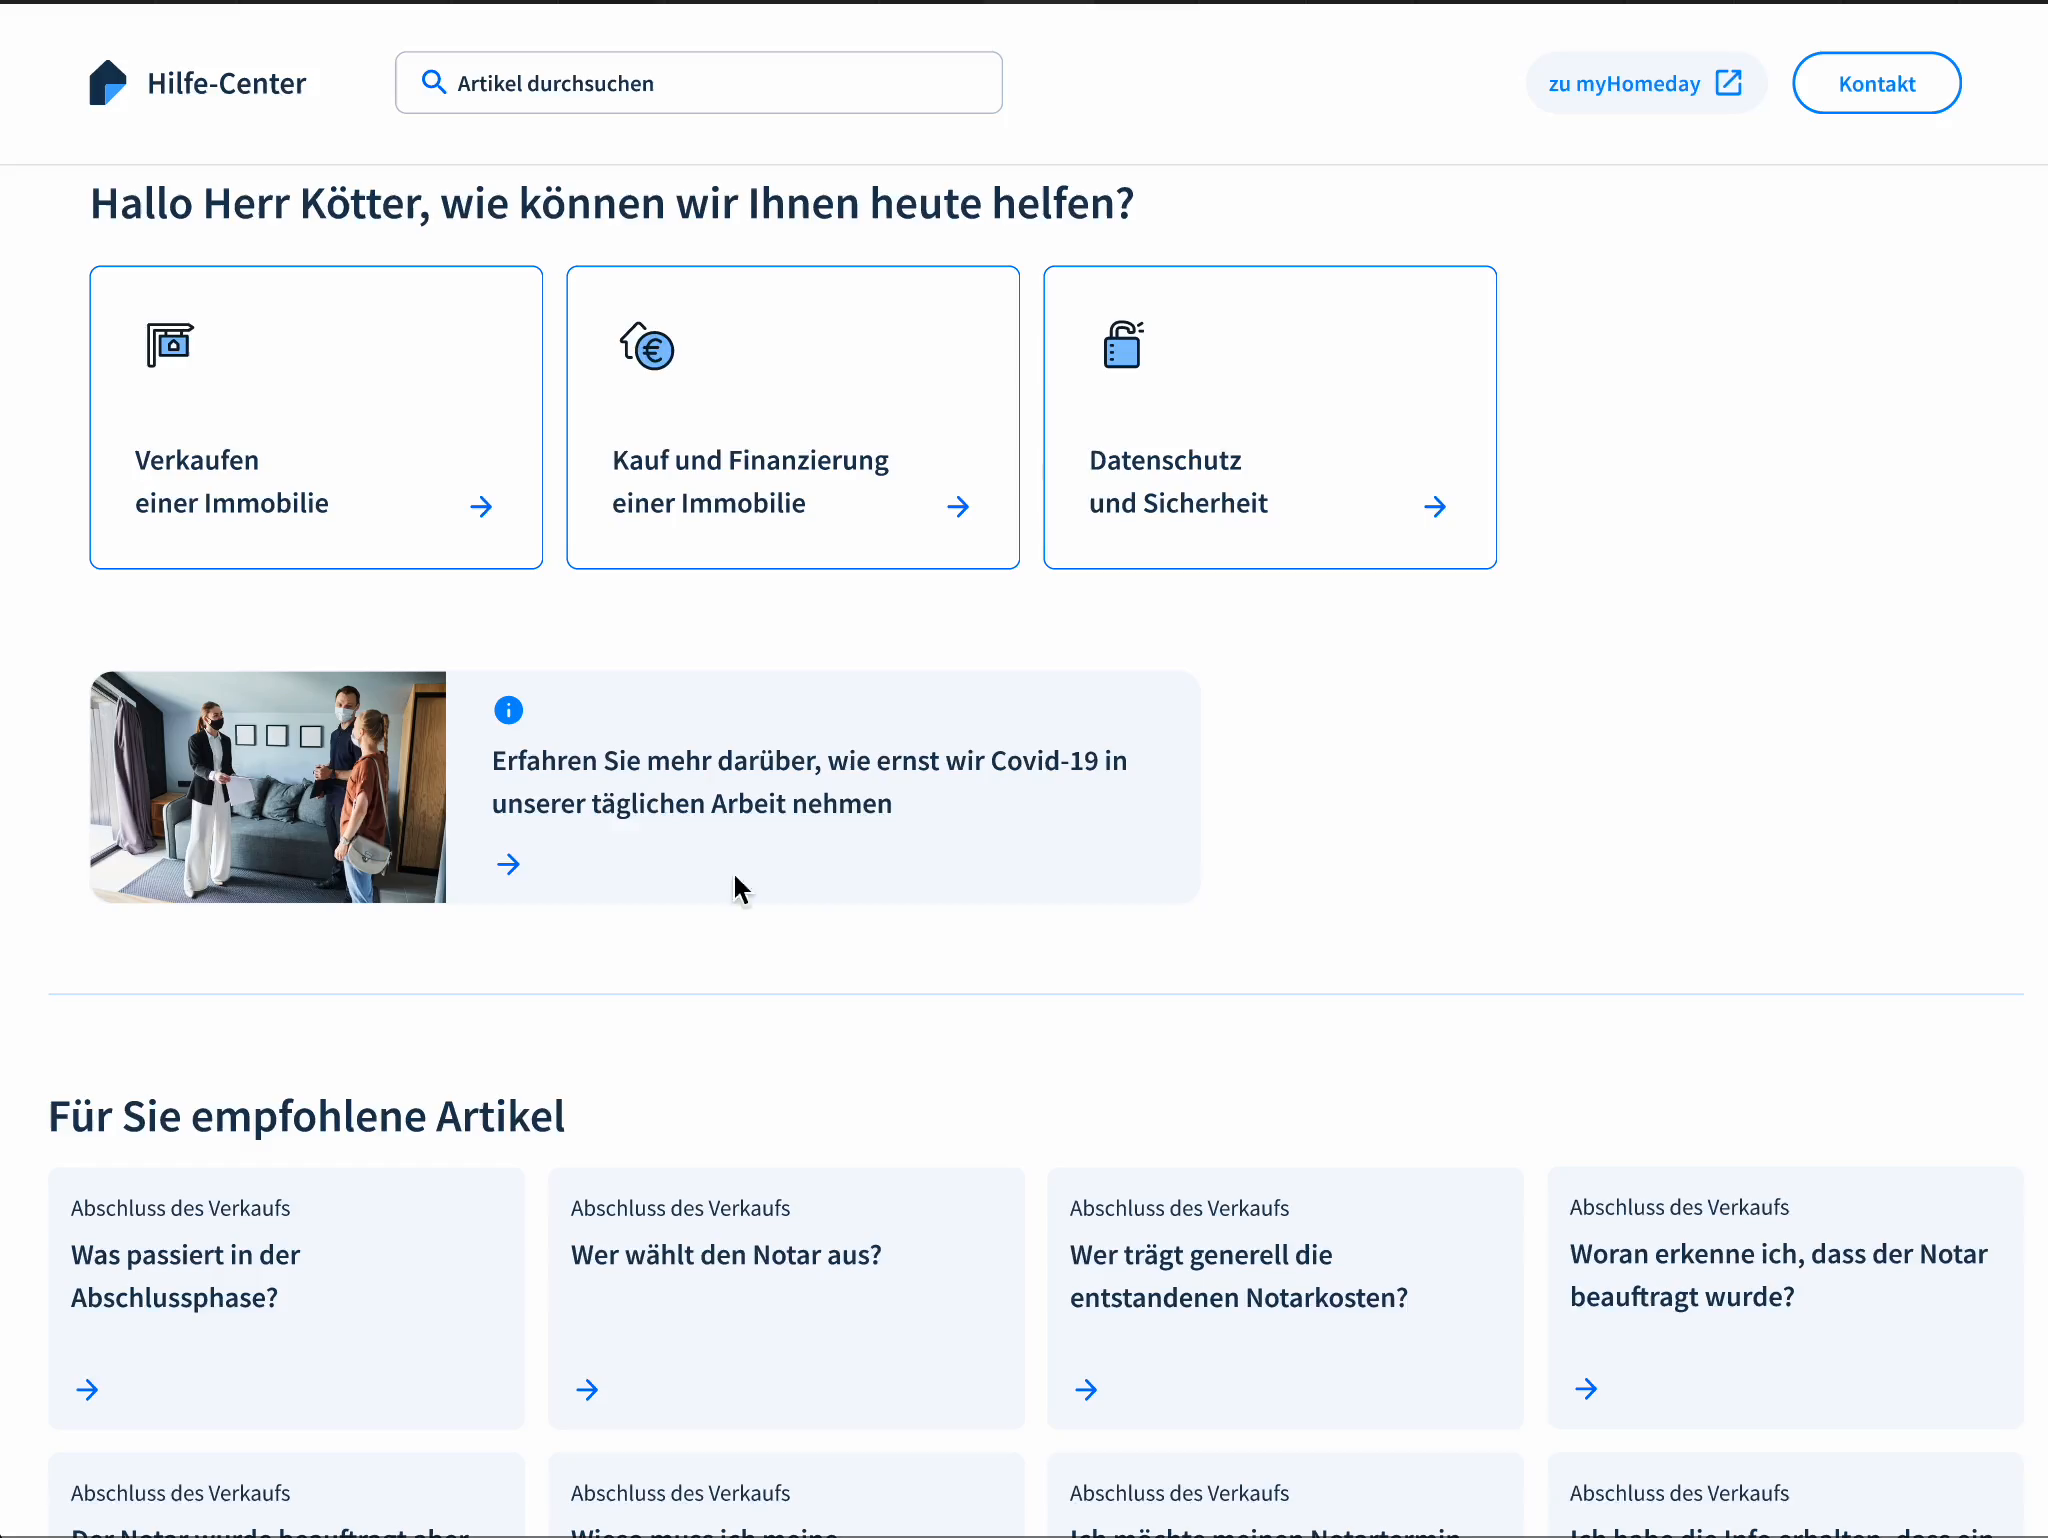Viewport: 2048px width, 1538px height.
Task: Click the padlock icon in Datenschutz card
Action: 1123,345
